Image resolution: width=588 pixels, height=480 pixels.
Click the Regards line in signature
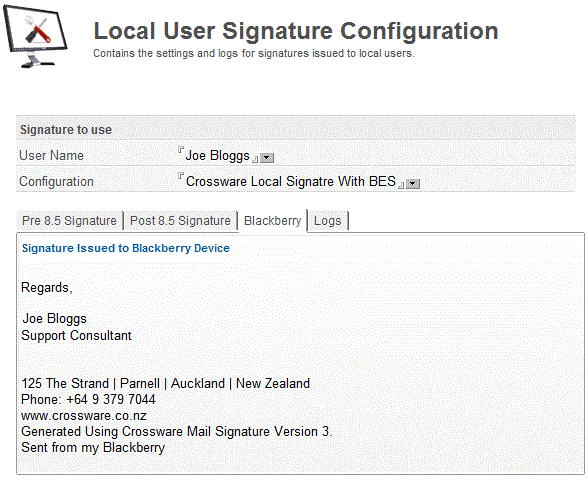(46, 288)
